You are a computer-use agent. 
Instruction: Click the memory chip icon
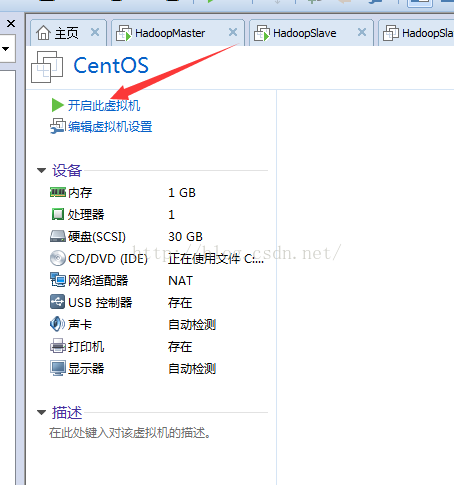coord(58,192)
